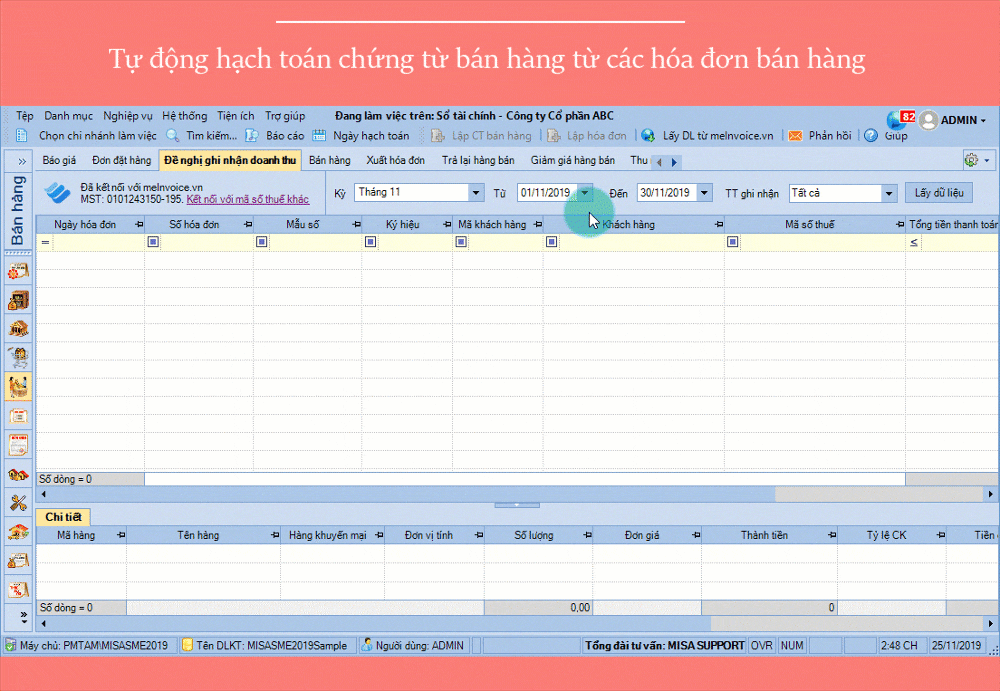
Task: Click the horizontal scrollbar of the invoice grid
Action: 500,494
